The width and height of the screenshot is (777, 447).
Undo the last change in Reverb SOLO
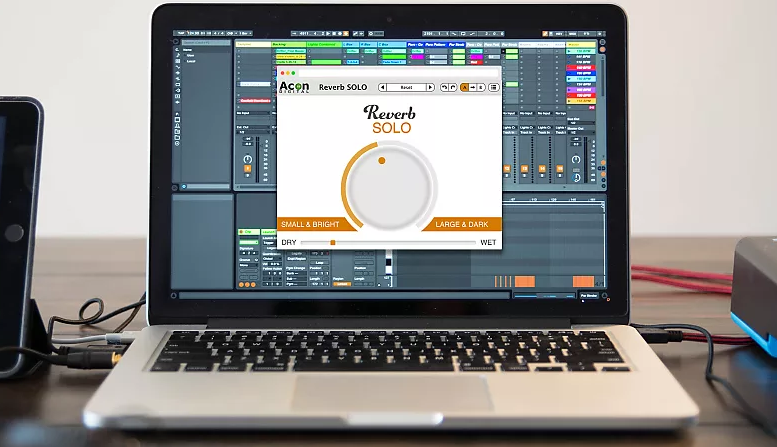(x=444, y=87)
